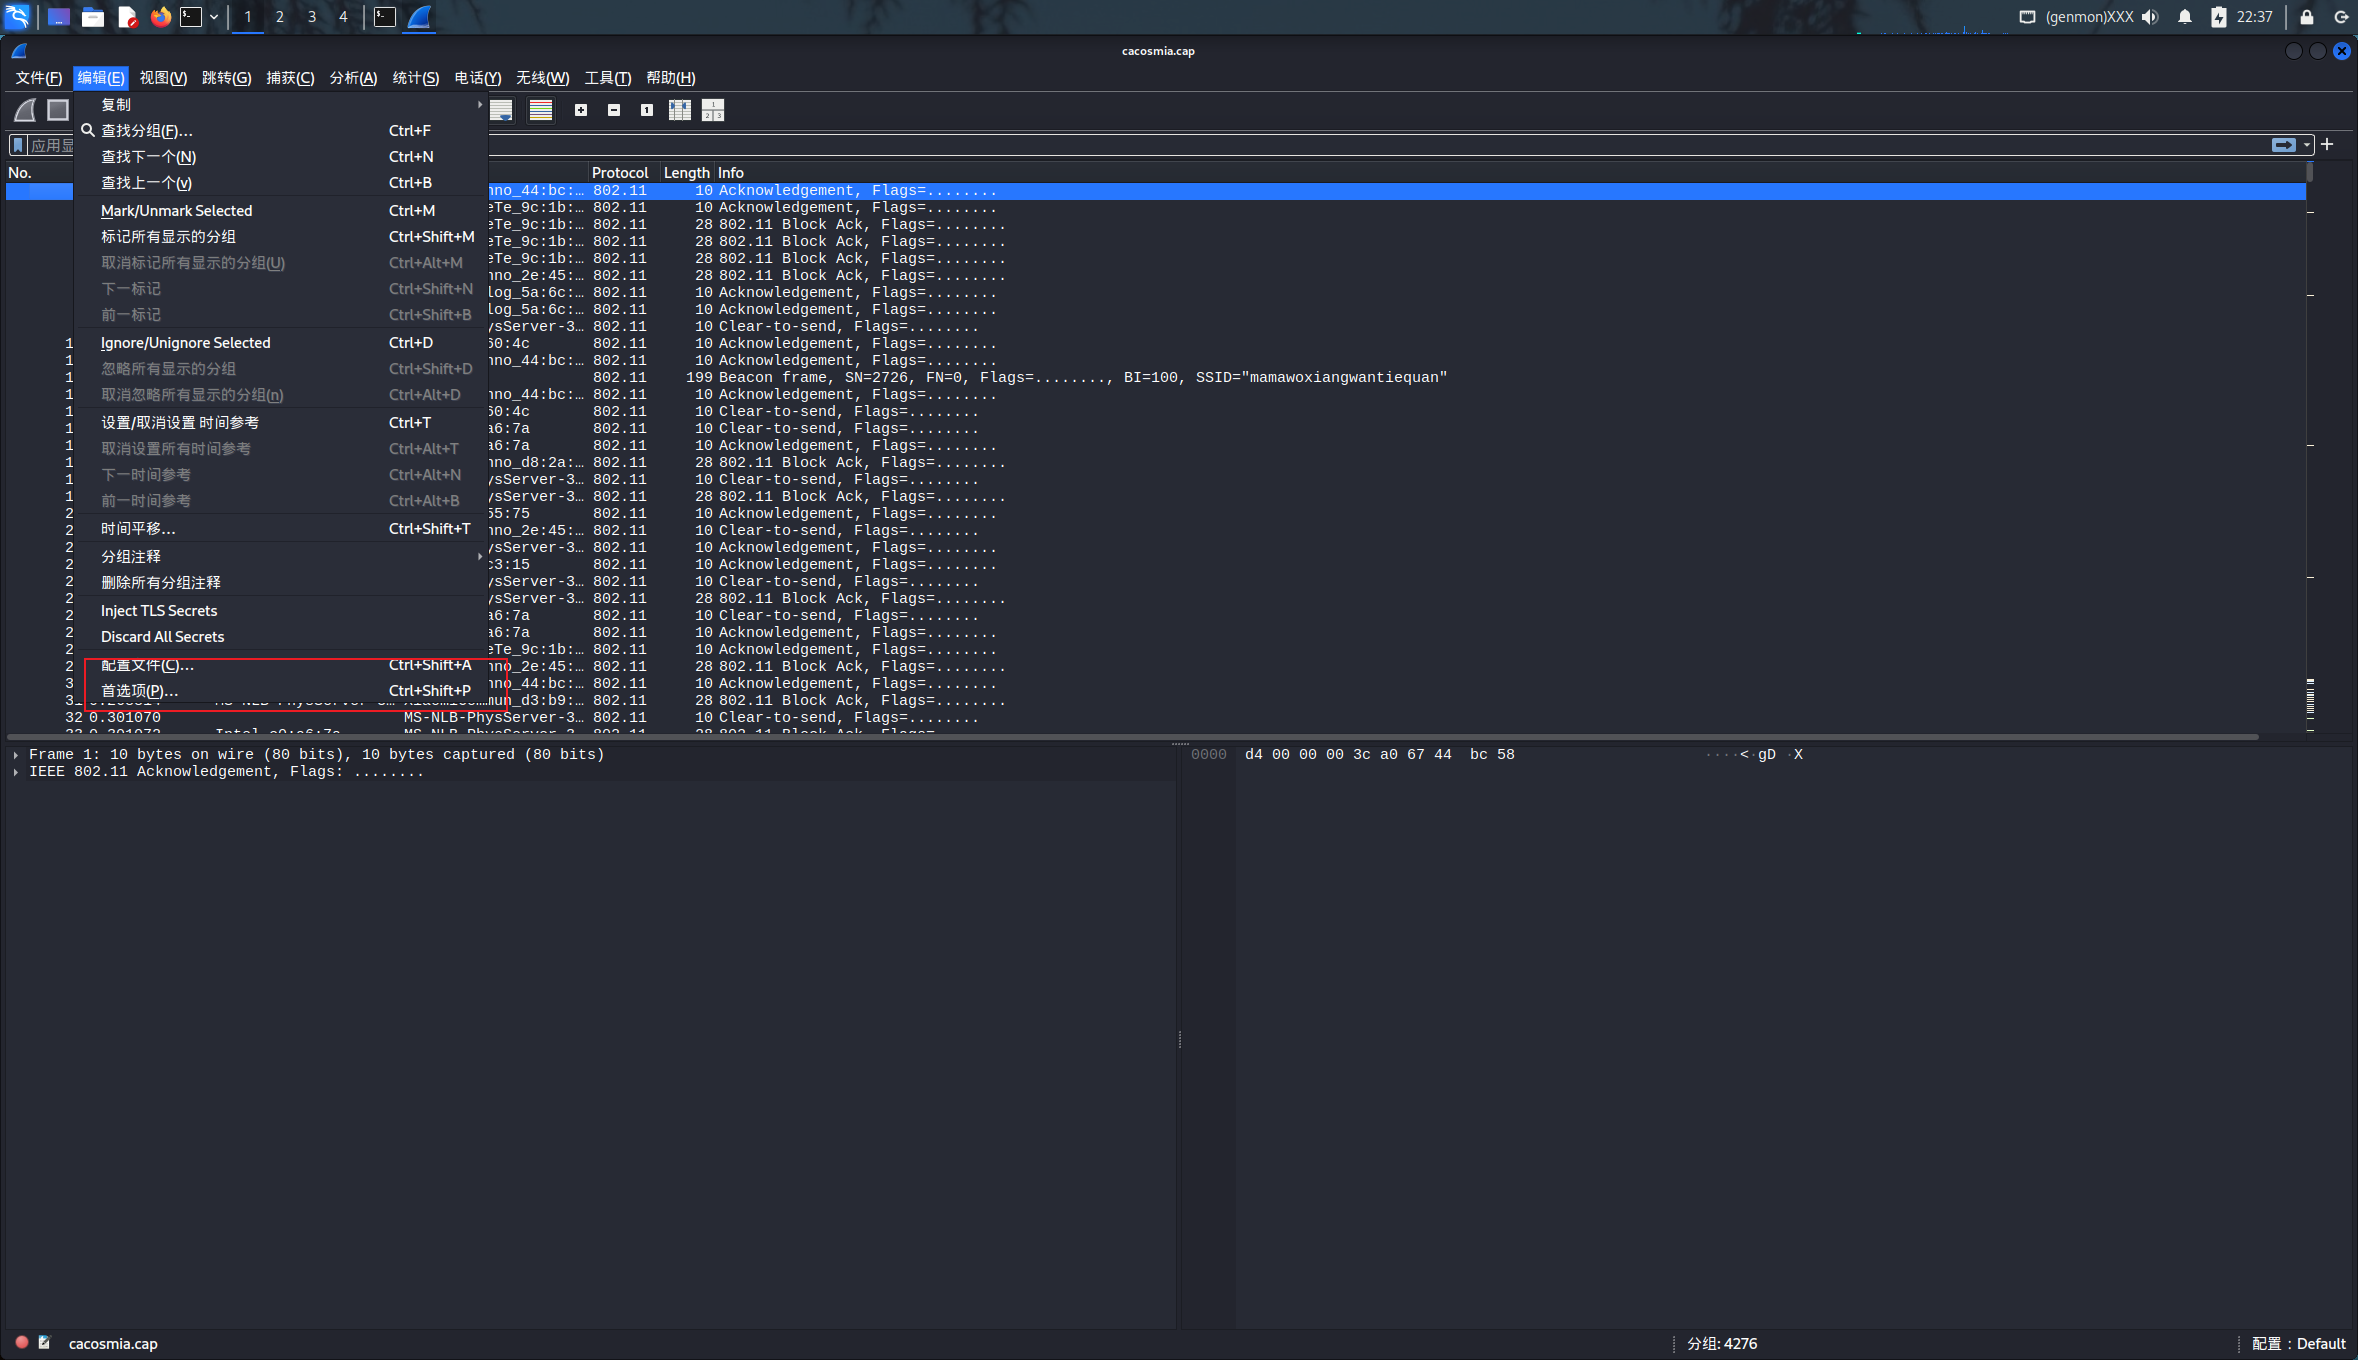Image resolution: width=2358 pixels, height=1360 pixels.
Task: Choose 查找分组(F)... menu entry
Action: (147, 131)
